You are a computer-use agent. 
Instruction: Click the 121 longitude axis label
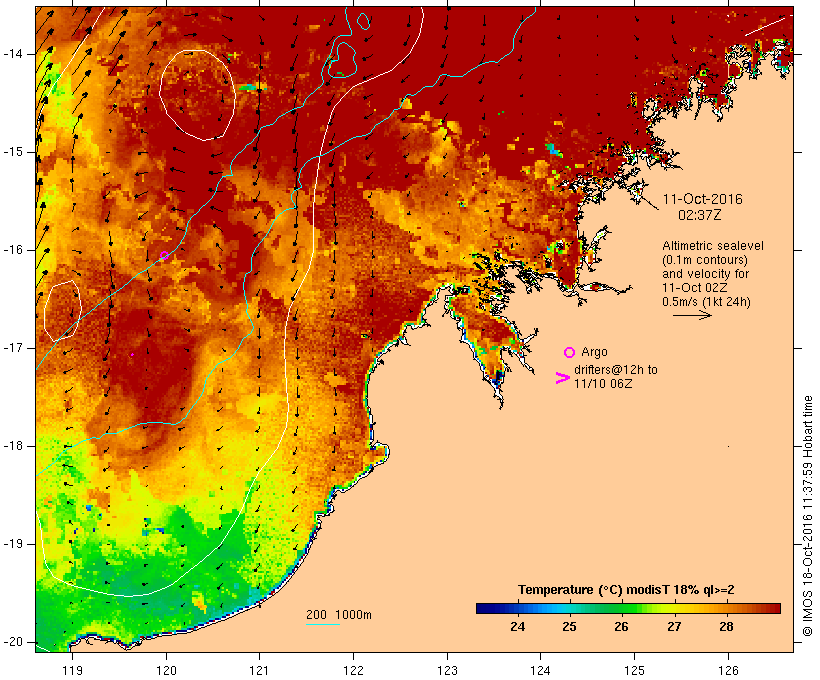(x=259, y=671)
